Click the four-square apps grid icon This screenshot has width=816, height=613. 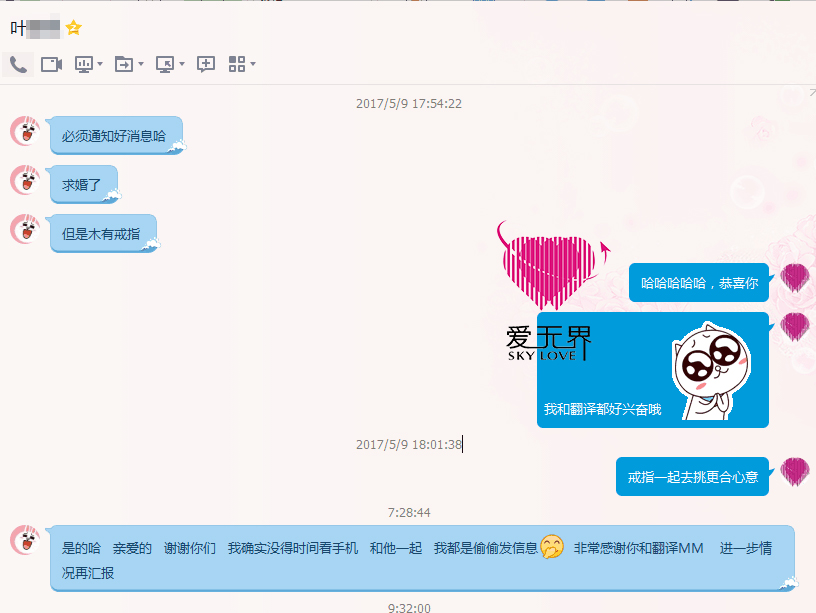(237, 64)
